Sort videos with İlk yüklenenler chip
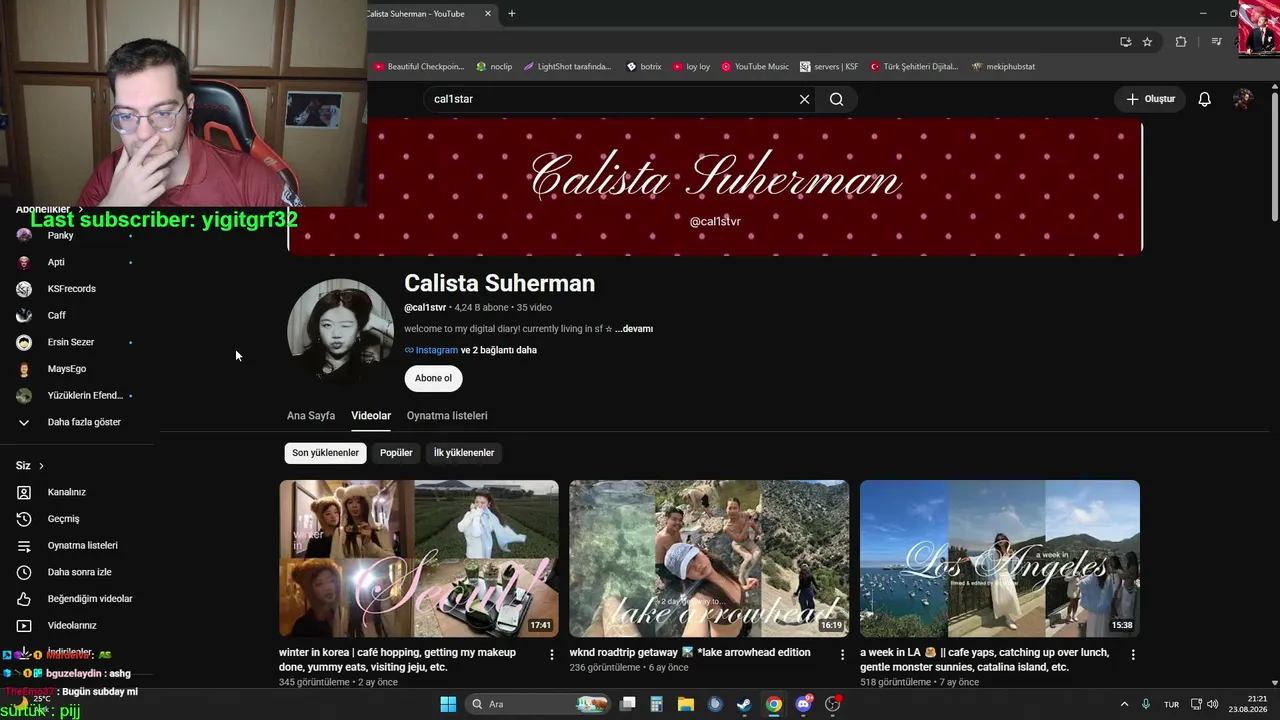1280x720 pixels. (x=464, y=453)
